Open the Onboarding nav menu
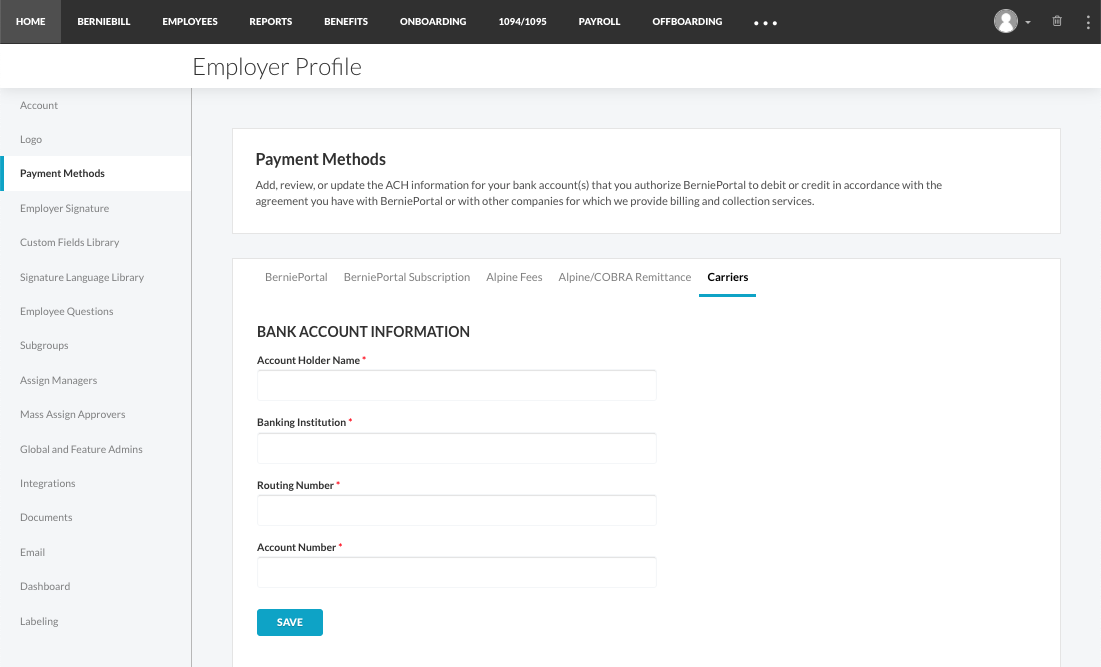Viewport: 1101px width, 667px height. click(x=432, y=21)
